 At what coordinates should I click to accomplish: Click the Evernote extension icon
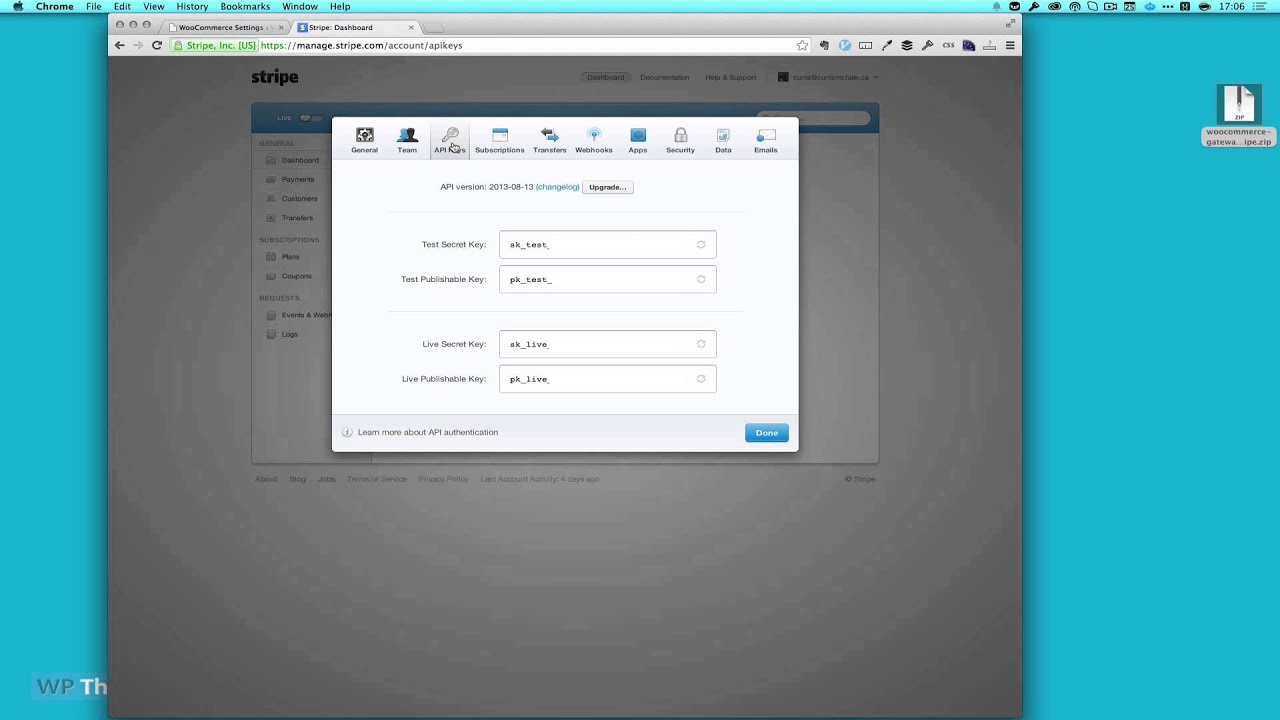click(x=824, y=45)
